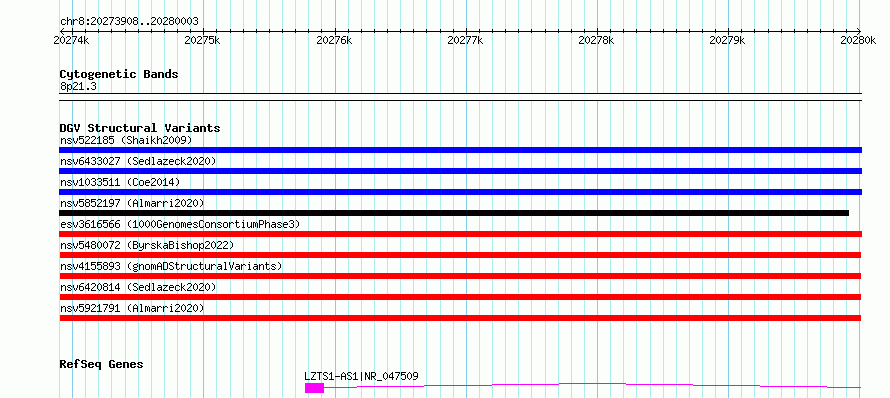Click the 20276k ruler tick label
This screenshot has height=398, width=890.
click(x=334, y=40)
